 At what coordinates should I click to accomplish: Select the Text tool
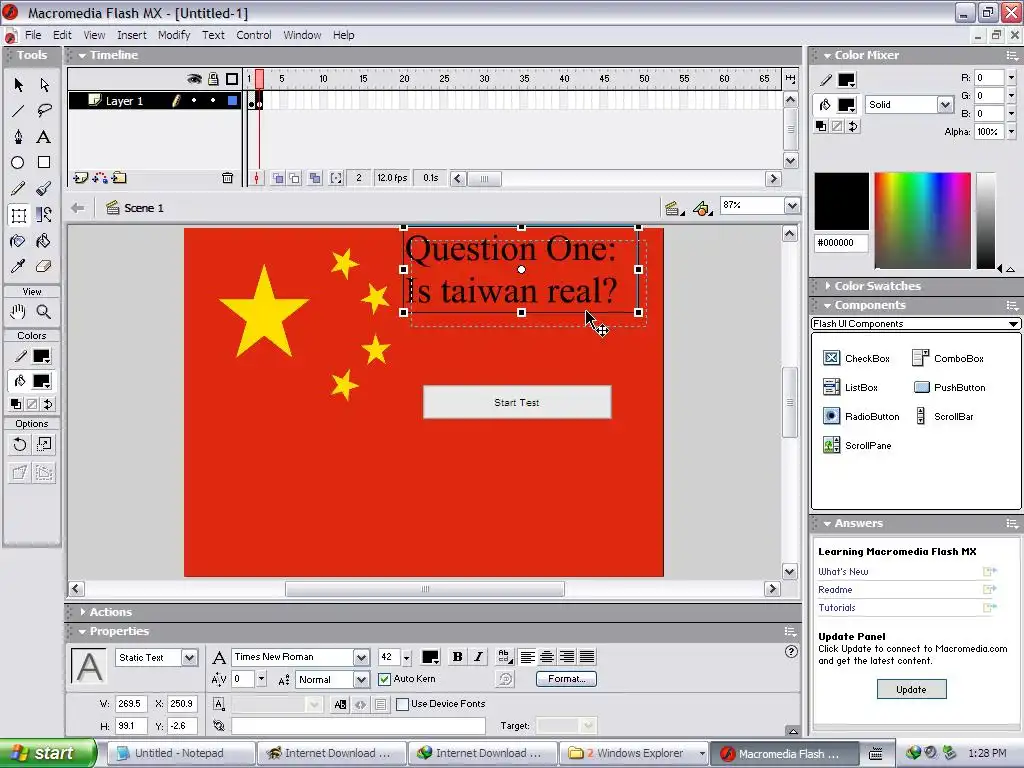(x=44, y=136)
